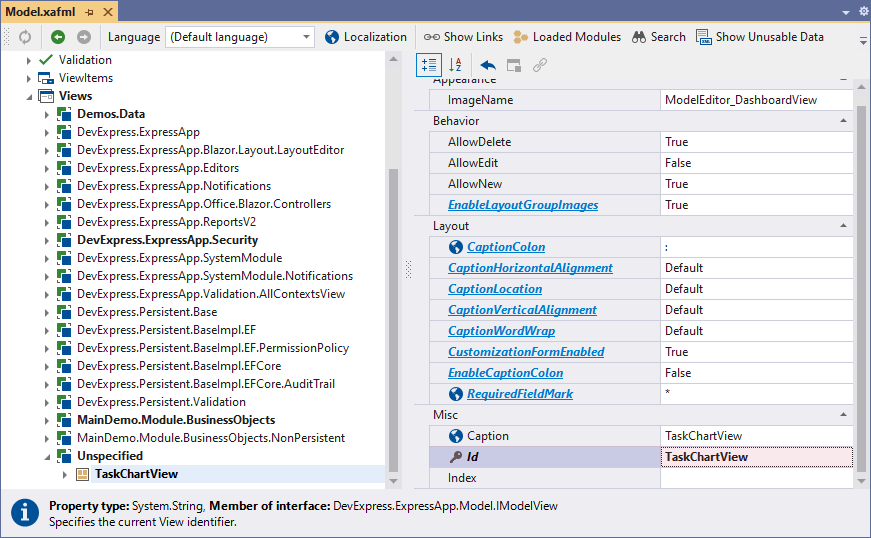Click the CaptionColon property link

tap(505, 247)
